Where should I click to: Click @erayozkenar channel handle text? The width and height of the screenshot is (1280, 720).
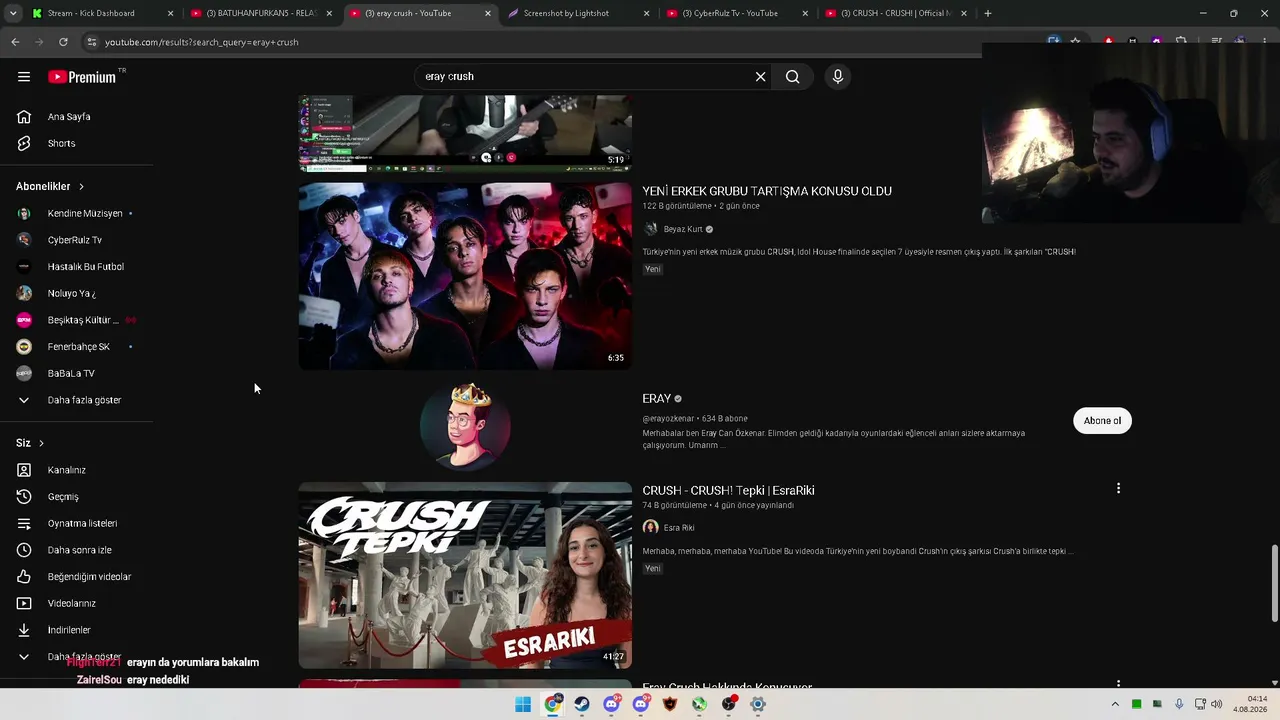click(668, 419)
